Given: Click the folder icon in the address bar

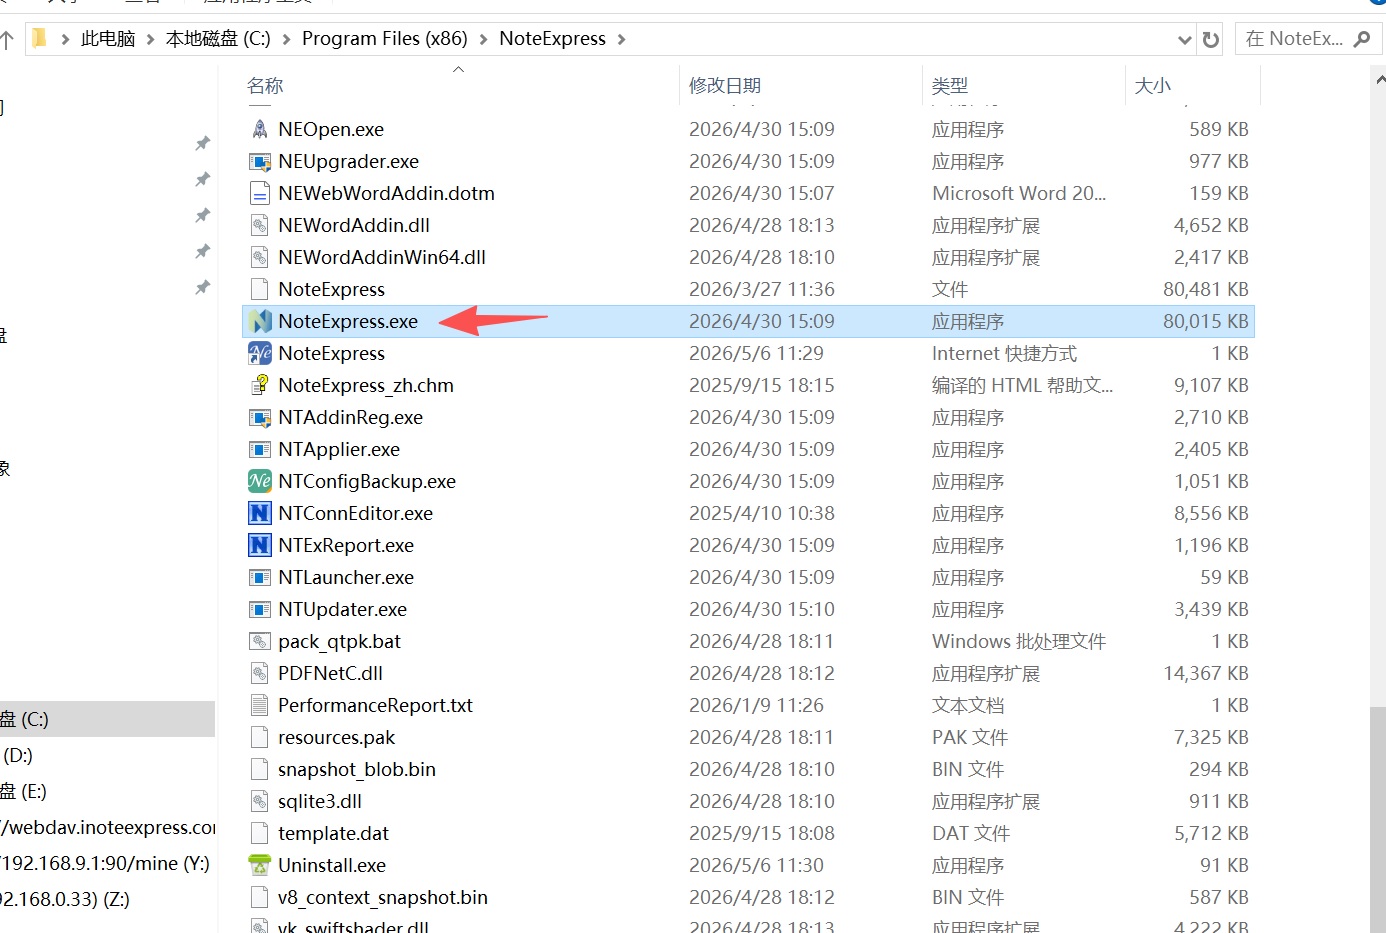Looking at the screenshot, I should (40, 38).
